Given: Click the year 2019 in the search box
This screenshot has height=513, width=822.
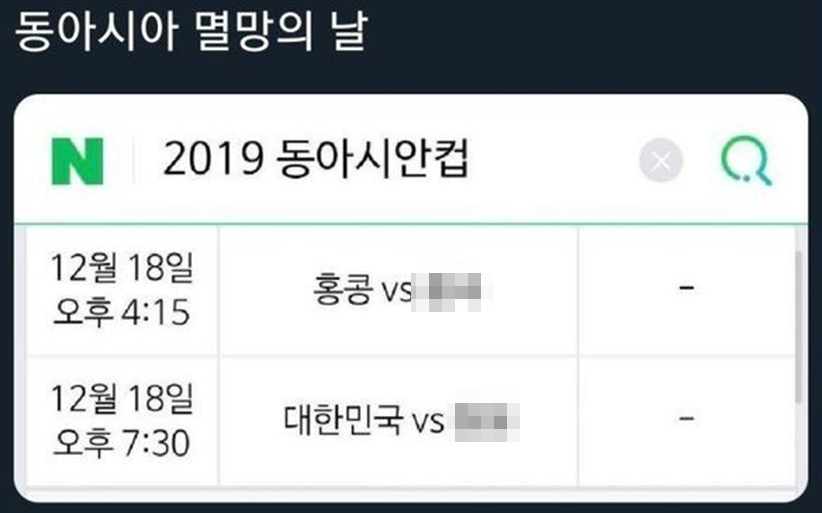Looking at the screenshot, I should (x=213, y=159).
